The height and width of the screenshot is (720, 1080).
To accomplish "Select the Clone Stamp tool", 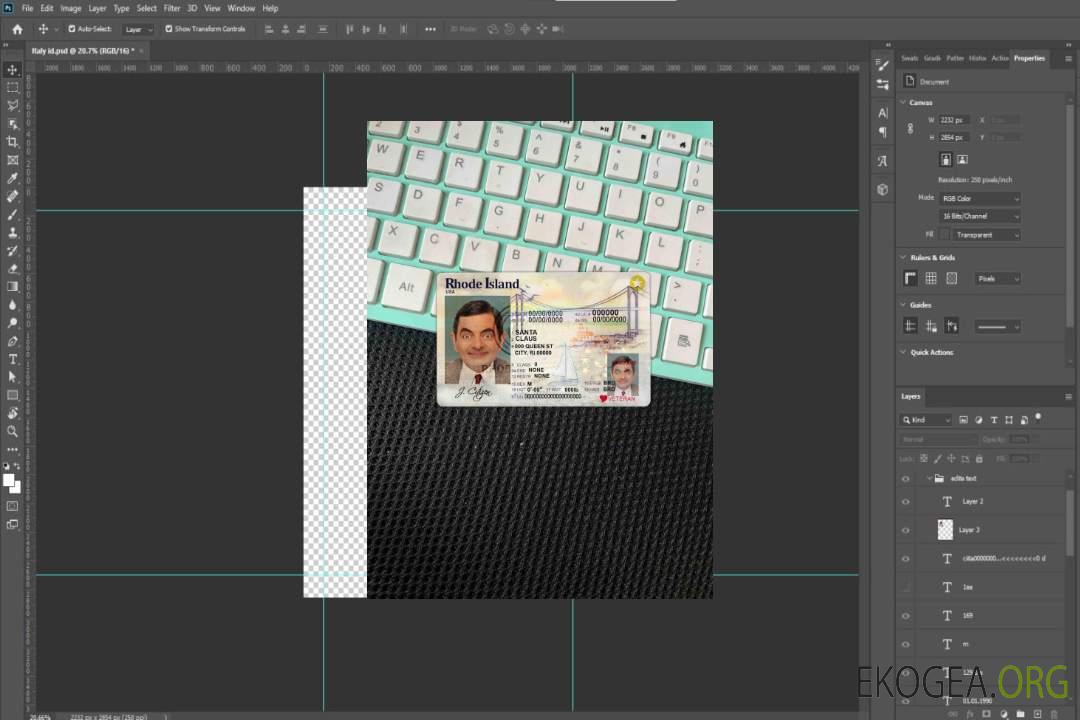I will tap(12, 233).
